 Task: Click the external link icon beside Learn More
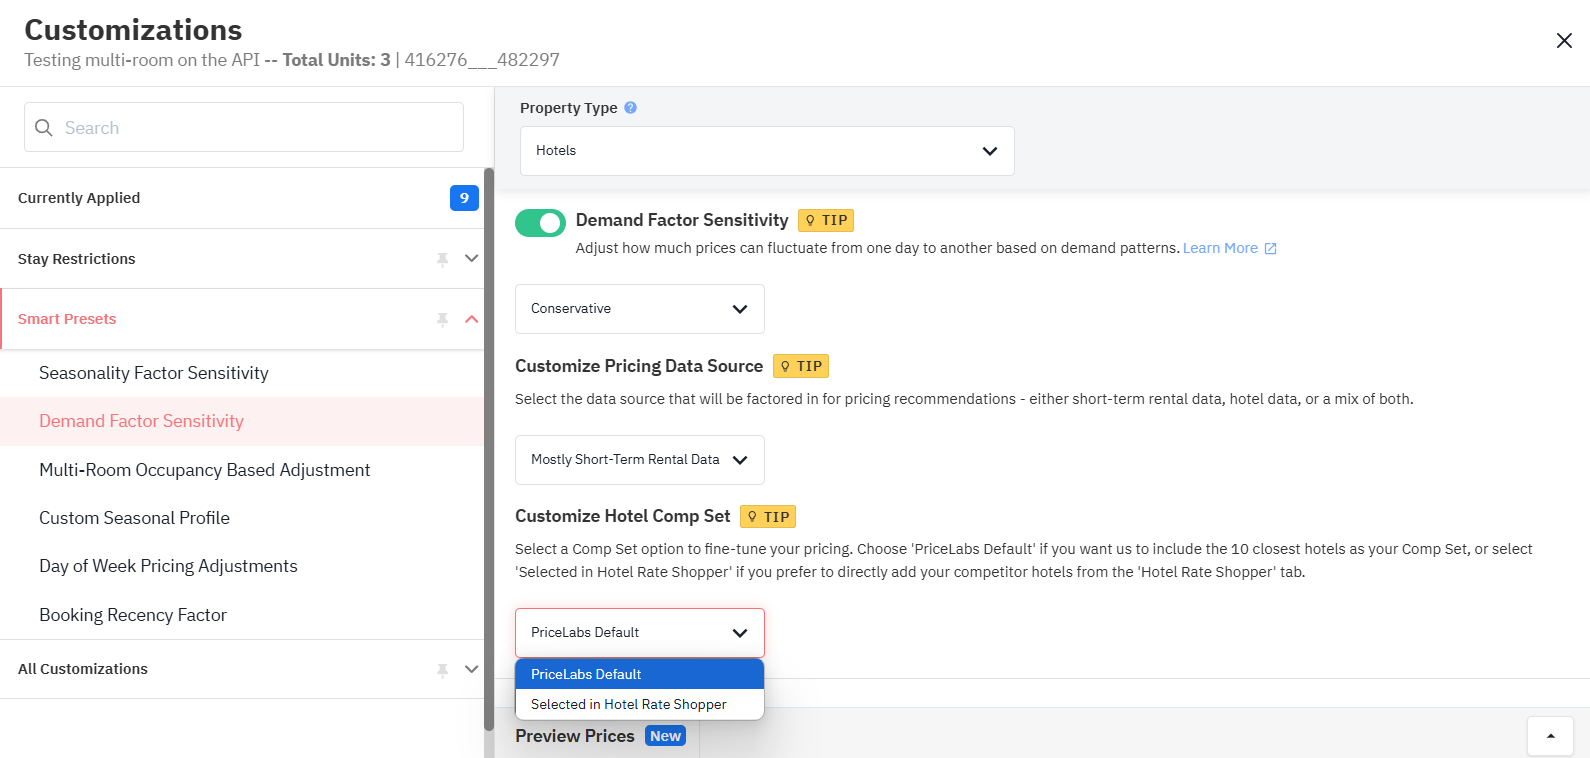[1271, 249]
